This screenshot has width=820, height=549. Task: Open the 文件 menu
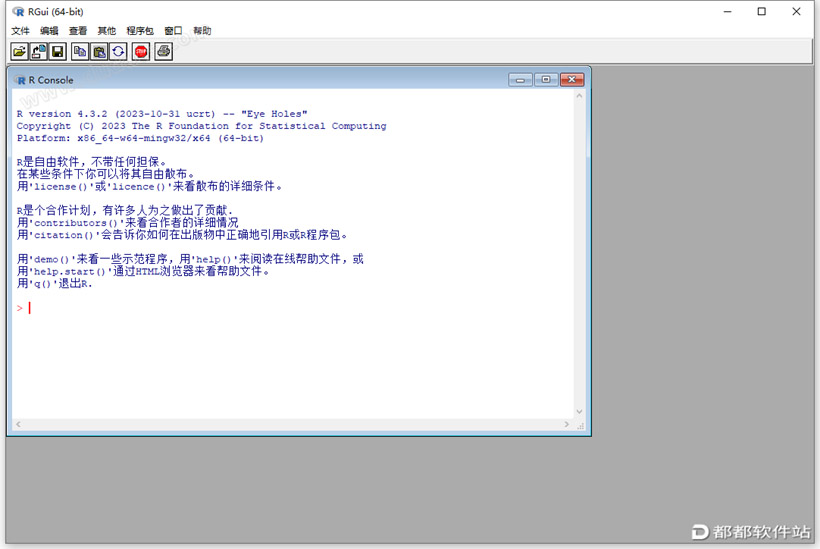20,31
